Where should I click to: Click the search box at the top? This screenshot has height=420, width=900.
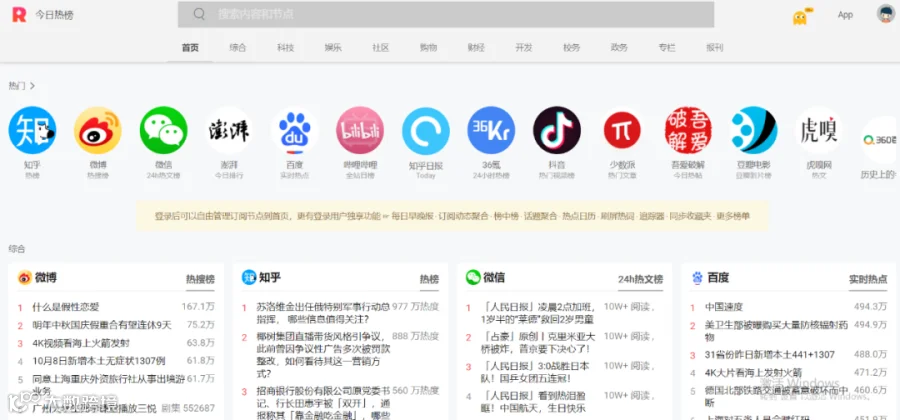pyautogui.click(x=446, y=14)
